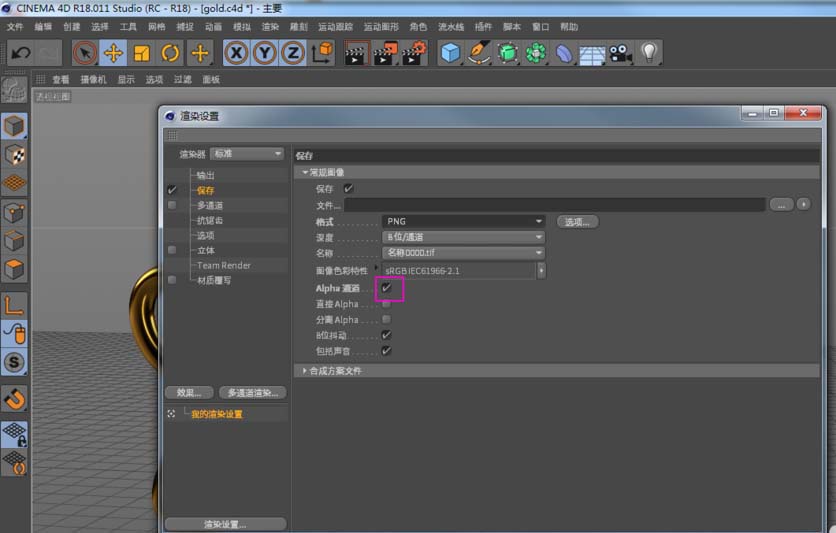Click the light bulb icon
Image resolution: width=836 pixels, height=533 pixels.
pyautogui.click(x=650, y=53)
